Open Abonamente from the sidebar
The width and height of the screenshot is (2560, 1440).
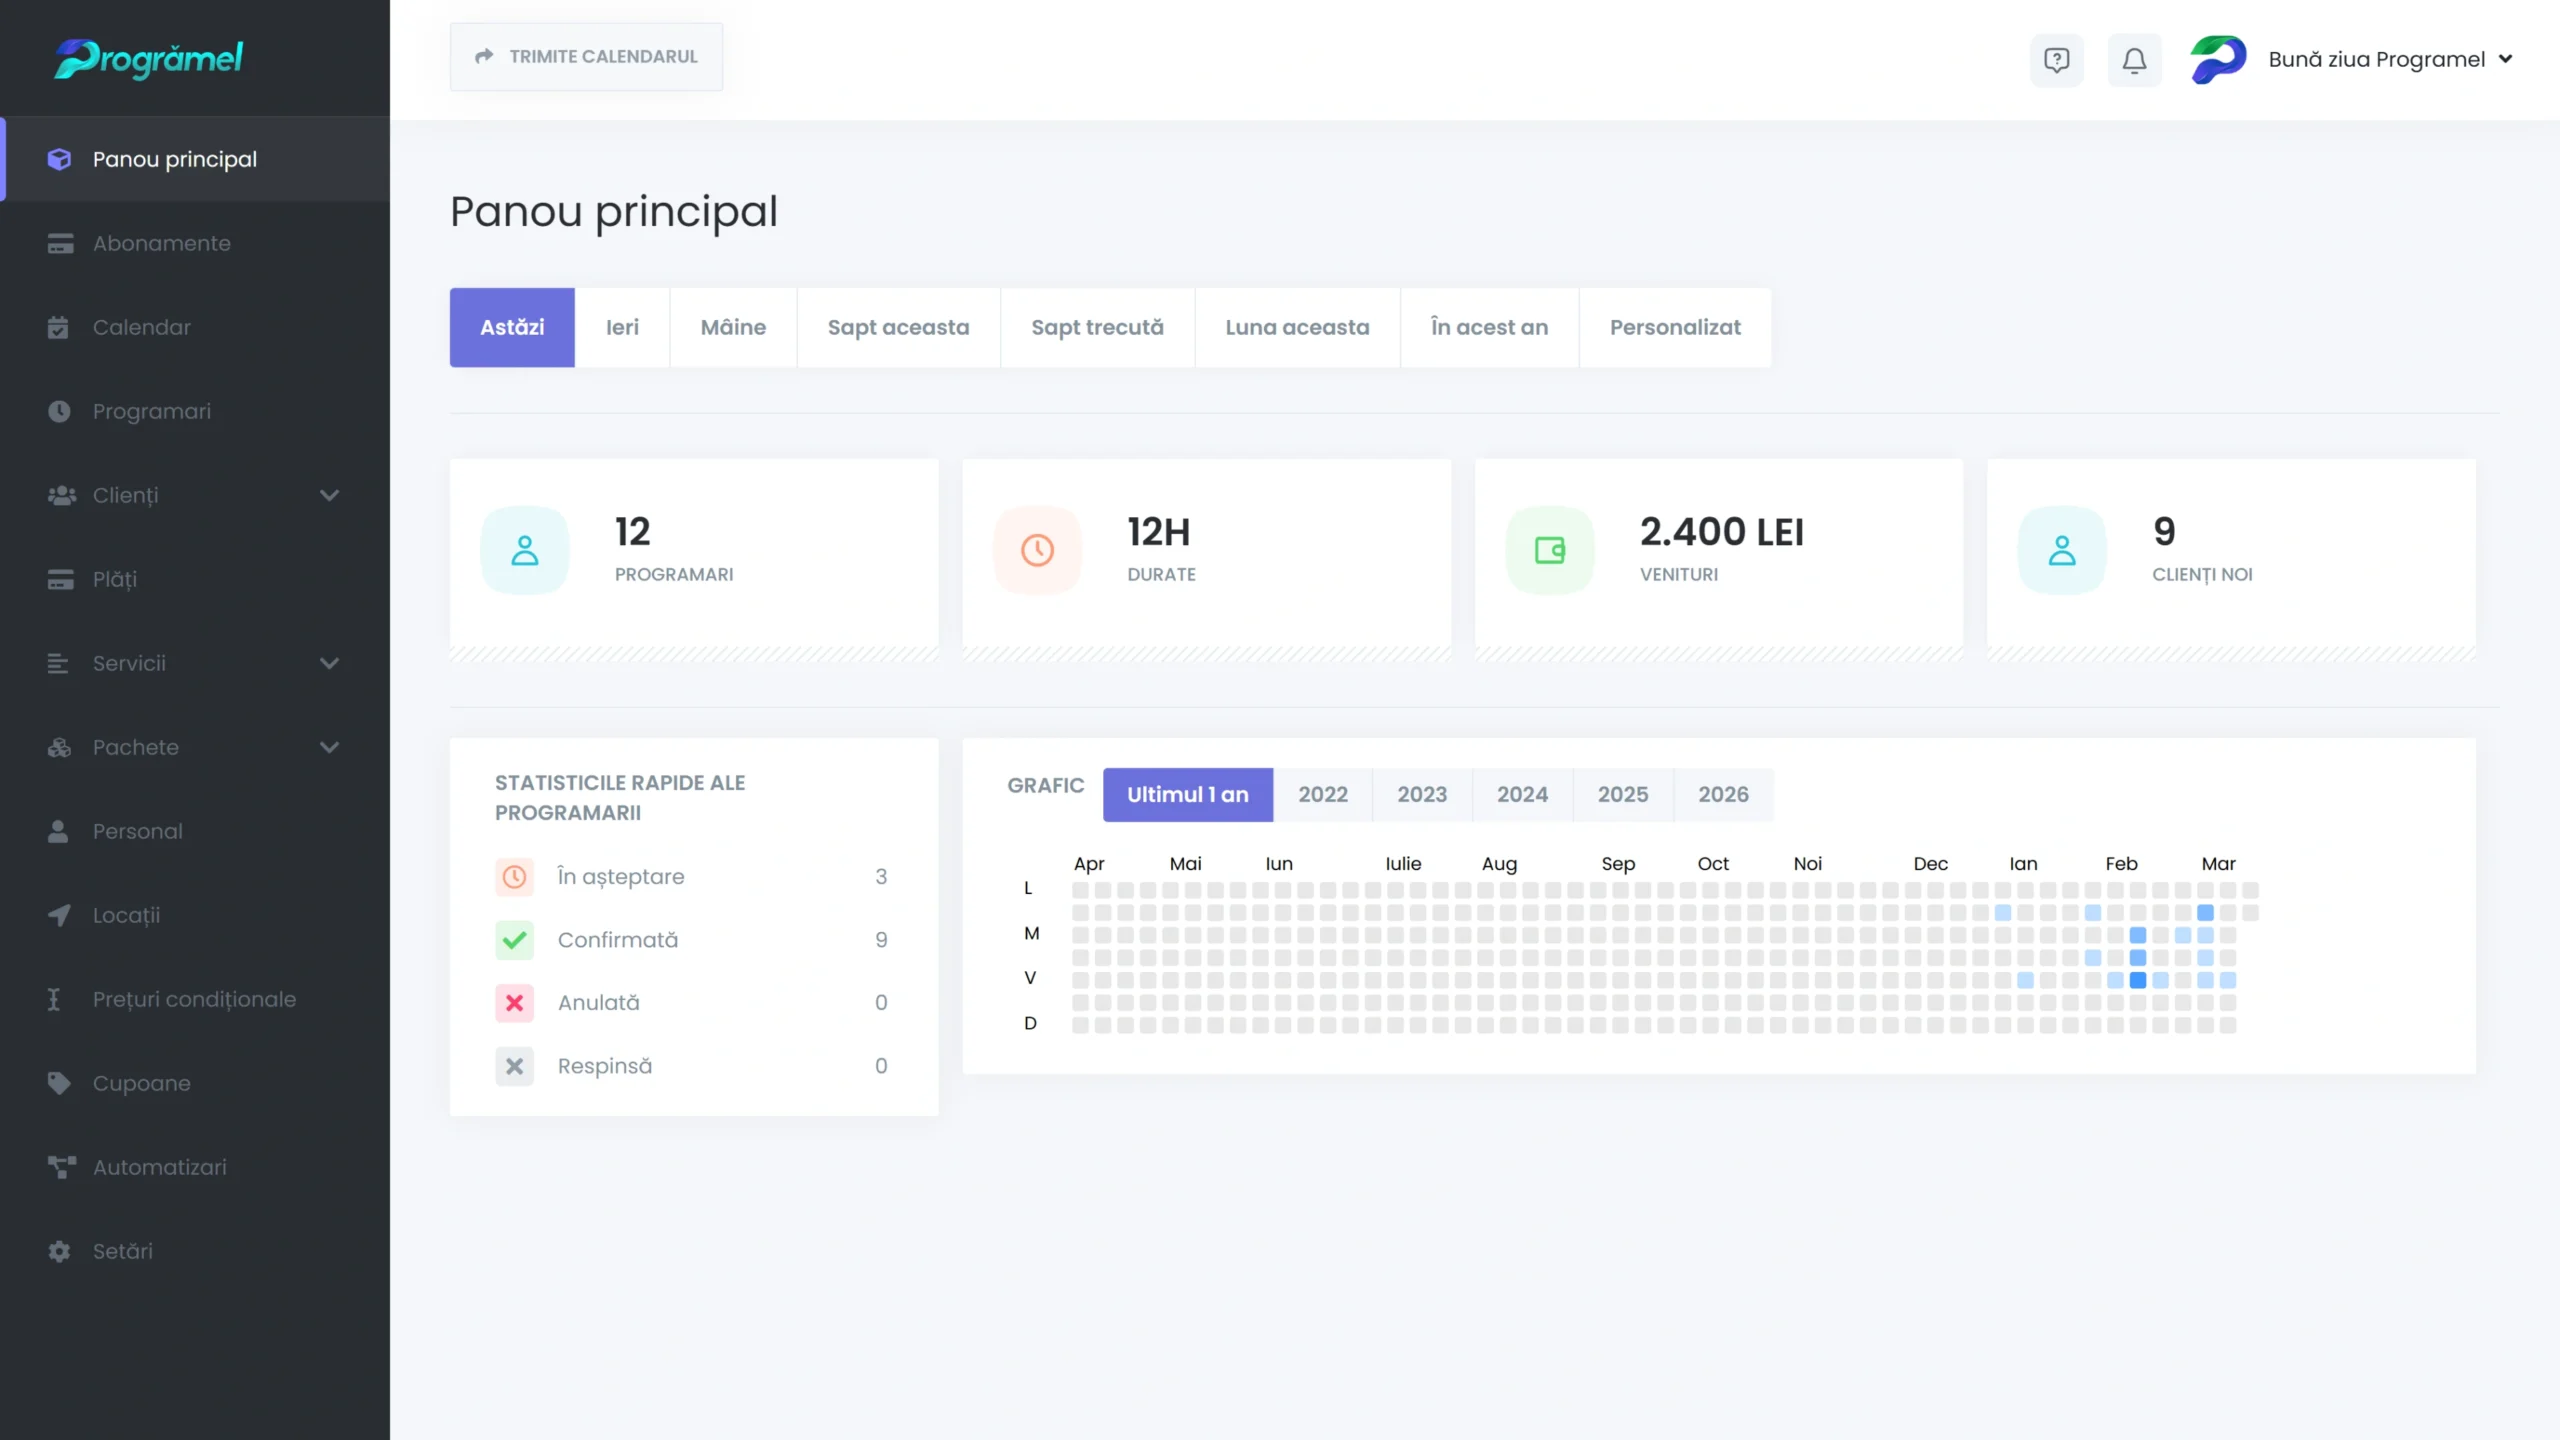tap(161, 243)
